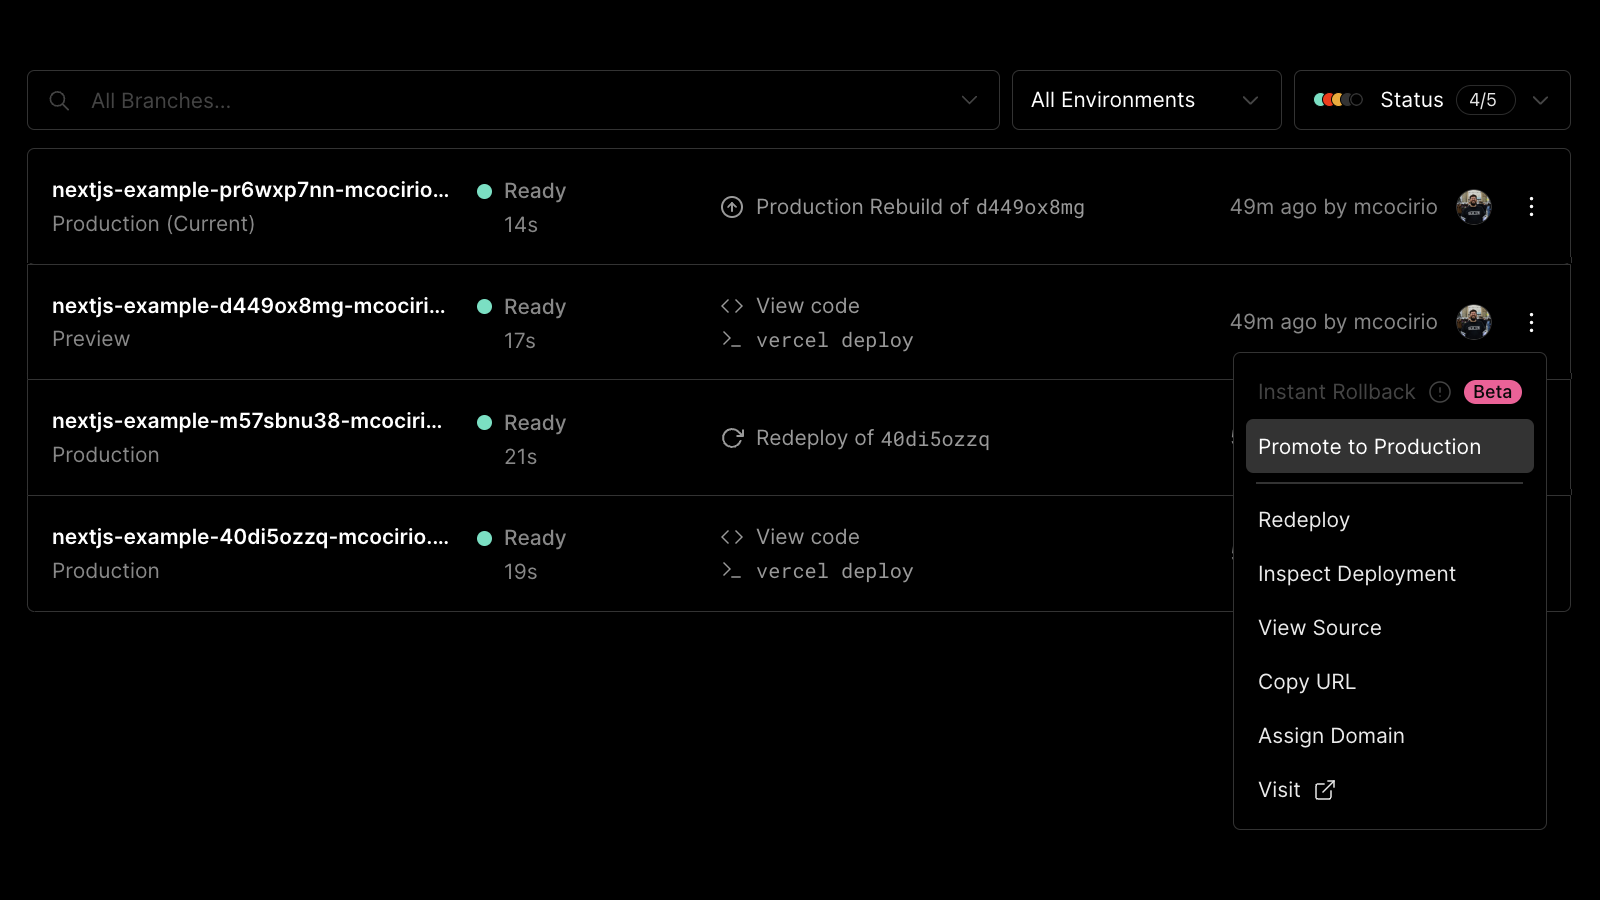This screenshot has height=900, width=1600.
Task: Open the three-dot menu on the Production Current row
Action: click(1531, 206)
